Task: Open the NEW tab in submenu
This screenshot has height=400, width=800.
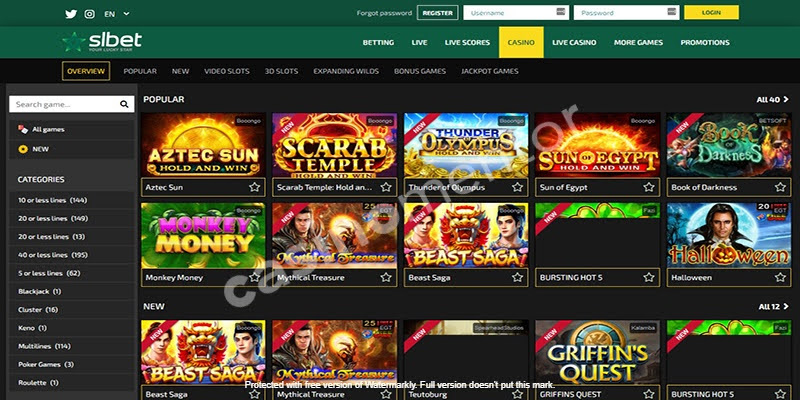Action: (180, 71)
